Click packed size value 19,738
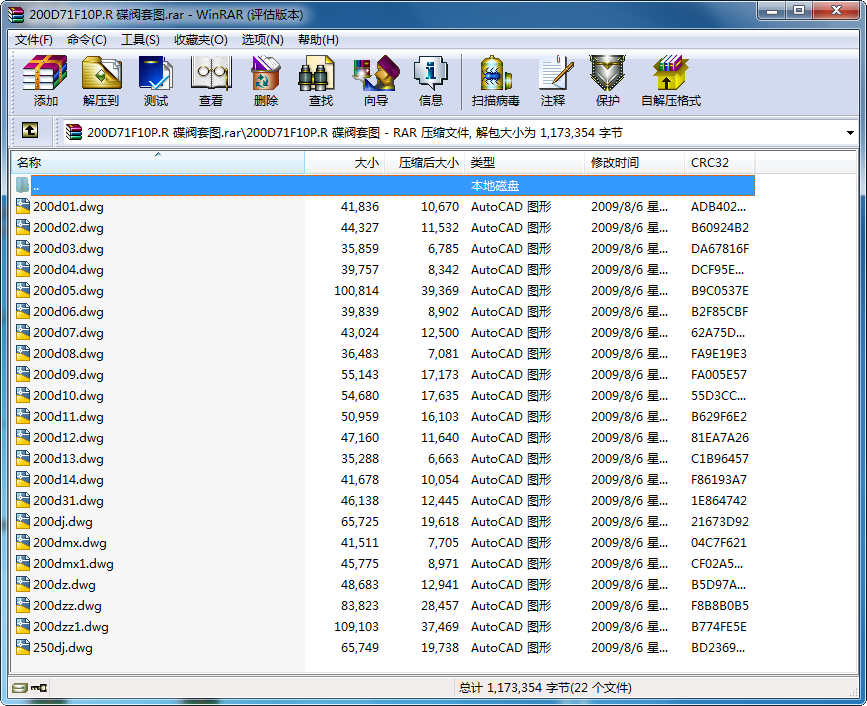The width and height of the screenshot is (867, 706). pos(440,648)
